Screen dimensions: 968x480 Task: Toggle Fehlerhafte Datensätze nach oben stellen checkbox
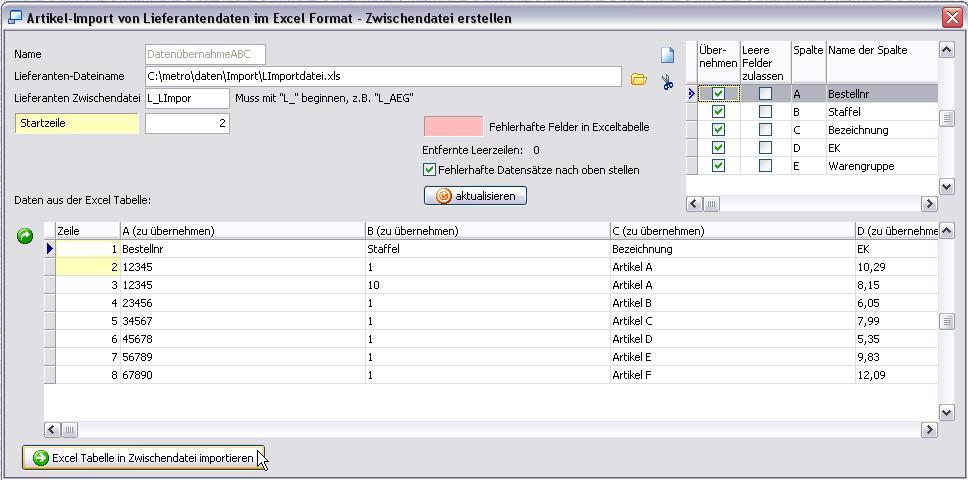click(430, 170)
